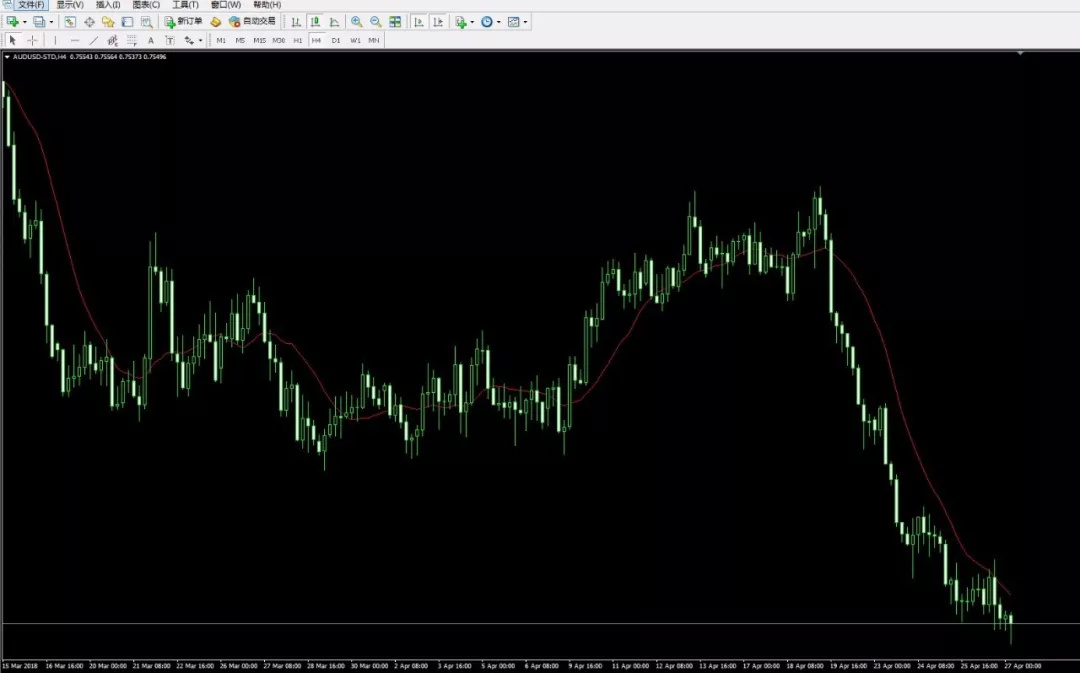Select the vertical line drawing tool

coord(55,40)
